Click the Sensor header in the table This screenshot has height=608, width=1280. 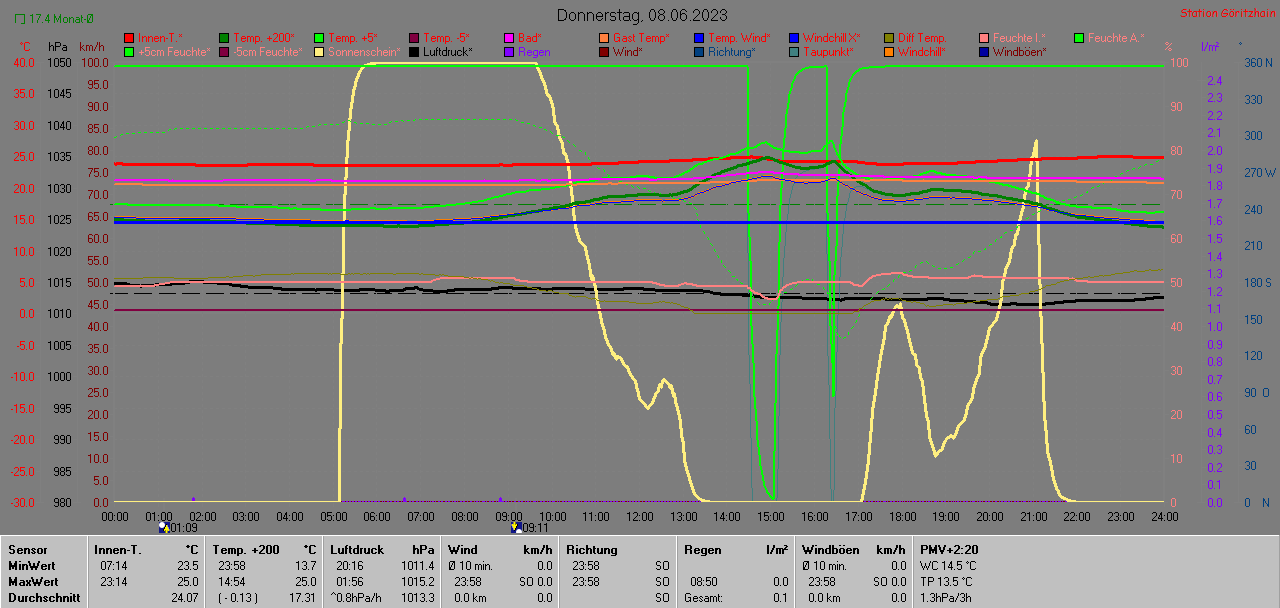[28, 550]
